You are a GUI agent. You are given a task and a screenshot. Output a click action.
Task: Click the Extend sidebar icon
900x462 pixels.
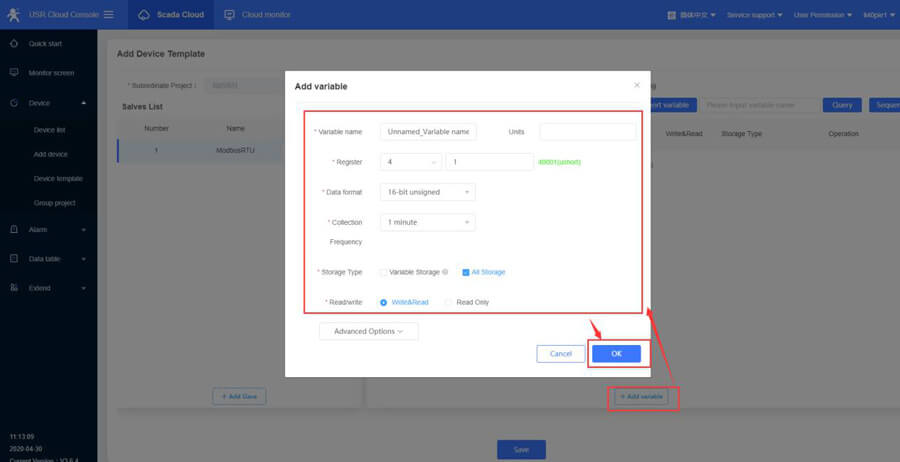(14, 288)
